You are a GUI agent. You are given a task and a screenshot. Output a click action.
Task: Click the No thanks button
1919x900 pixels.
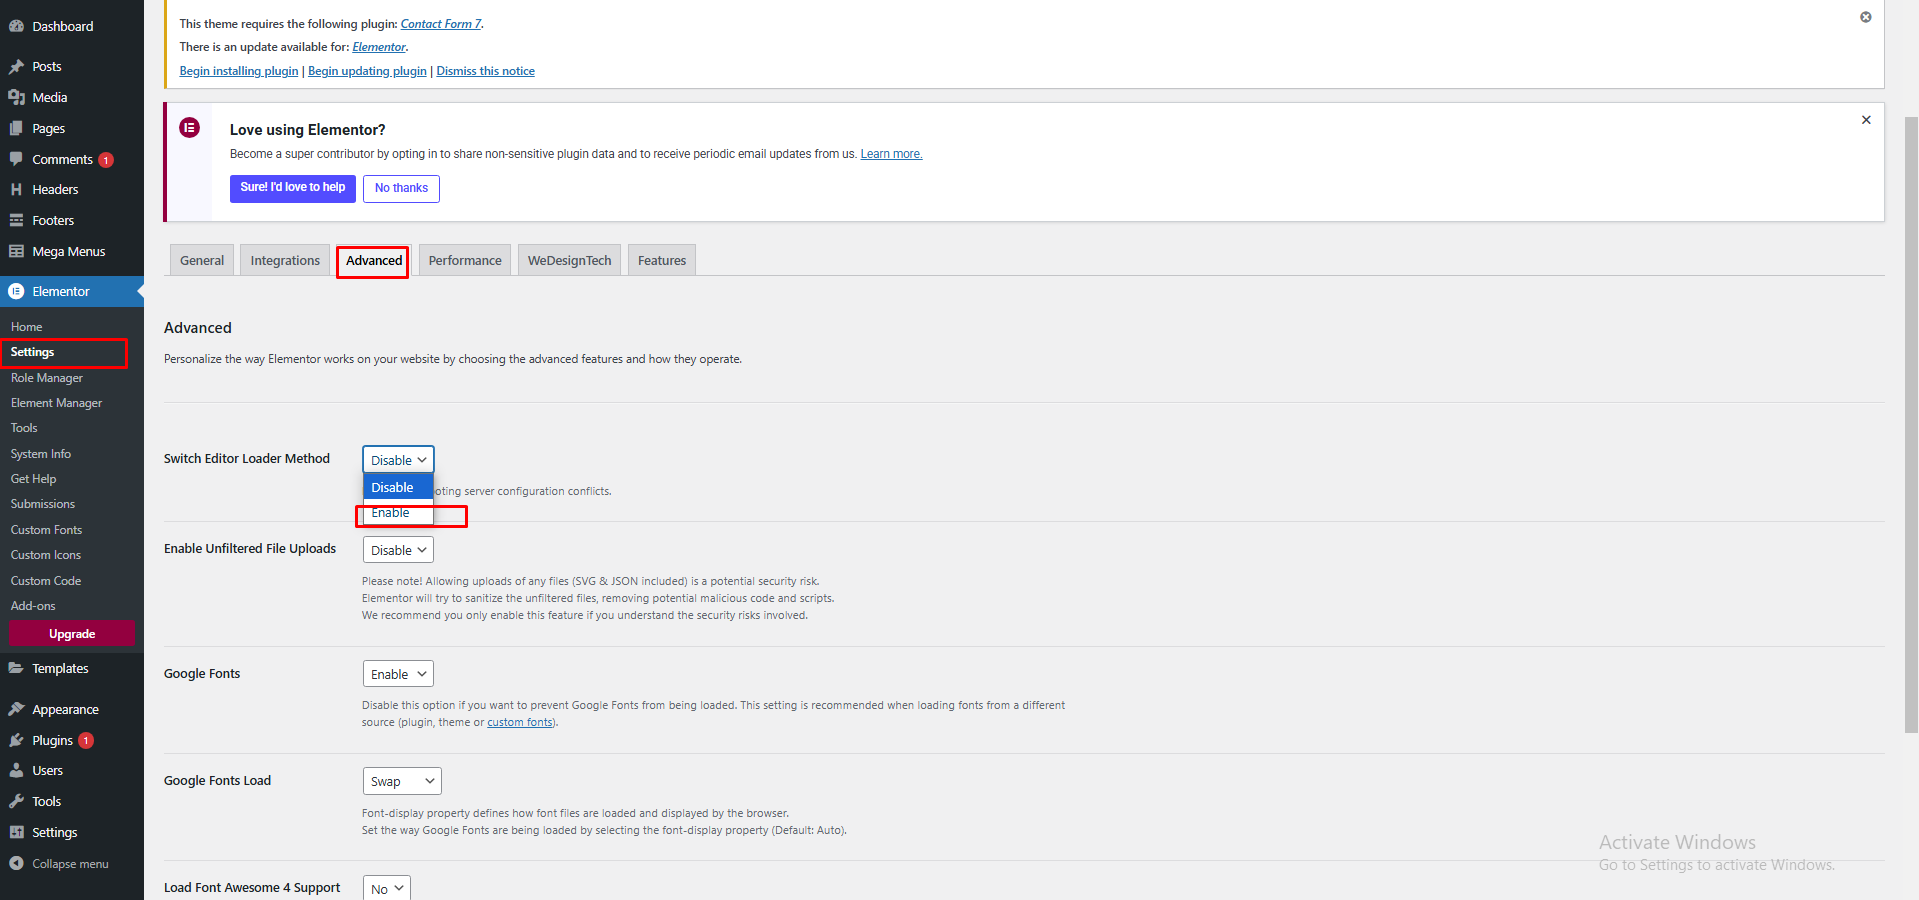pos(401,188)
